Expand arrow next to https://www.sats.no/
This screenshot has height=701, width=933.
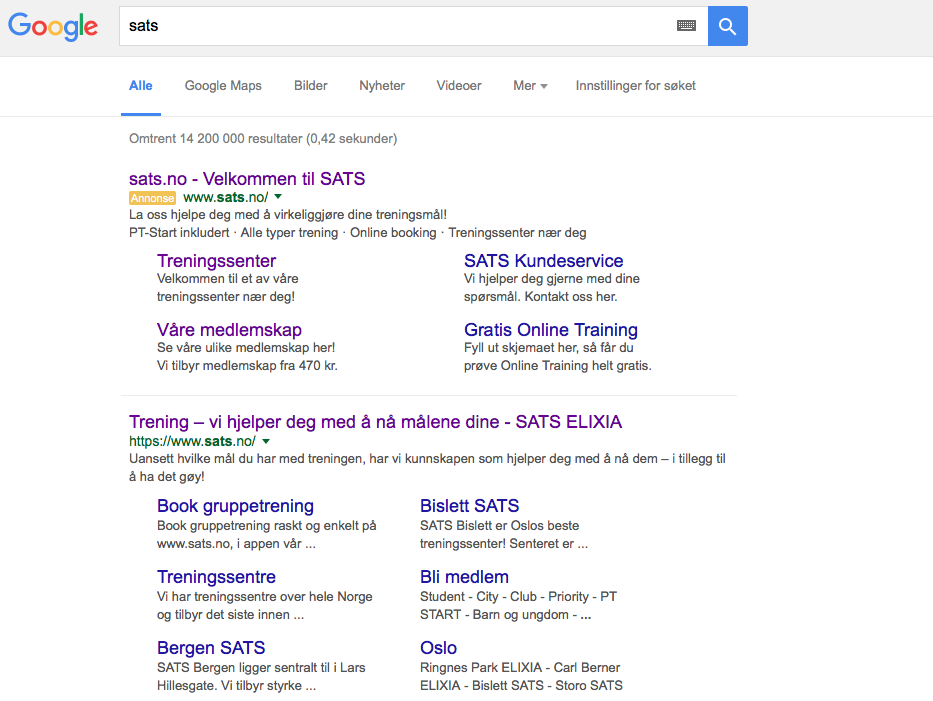pyautogui.click(x=266, y=441)
